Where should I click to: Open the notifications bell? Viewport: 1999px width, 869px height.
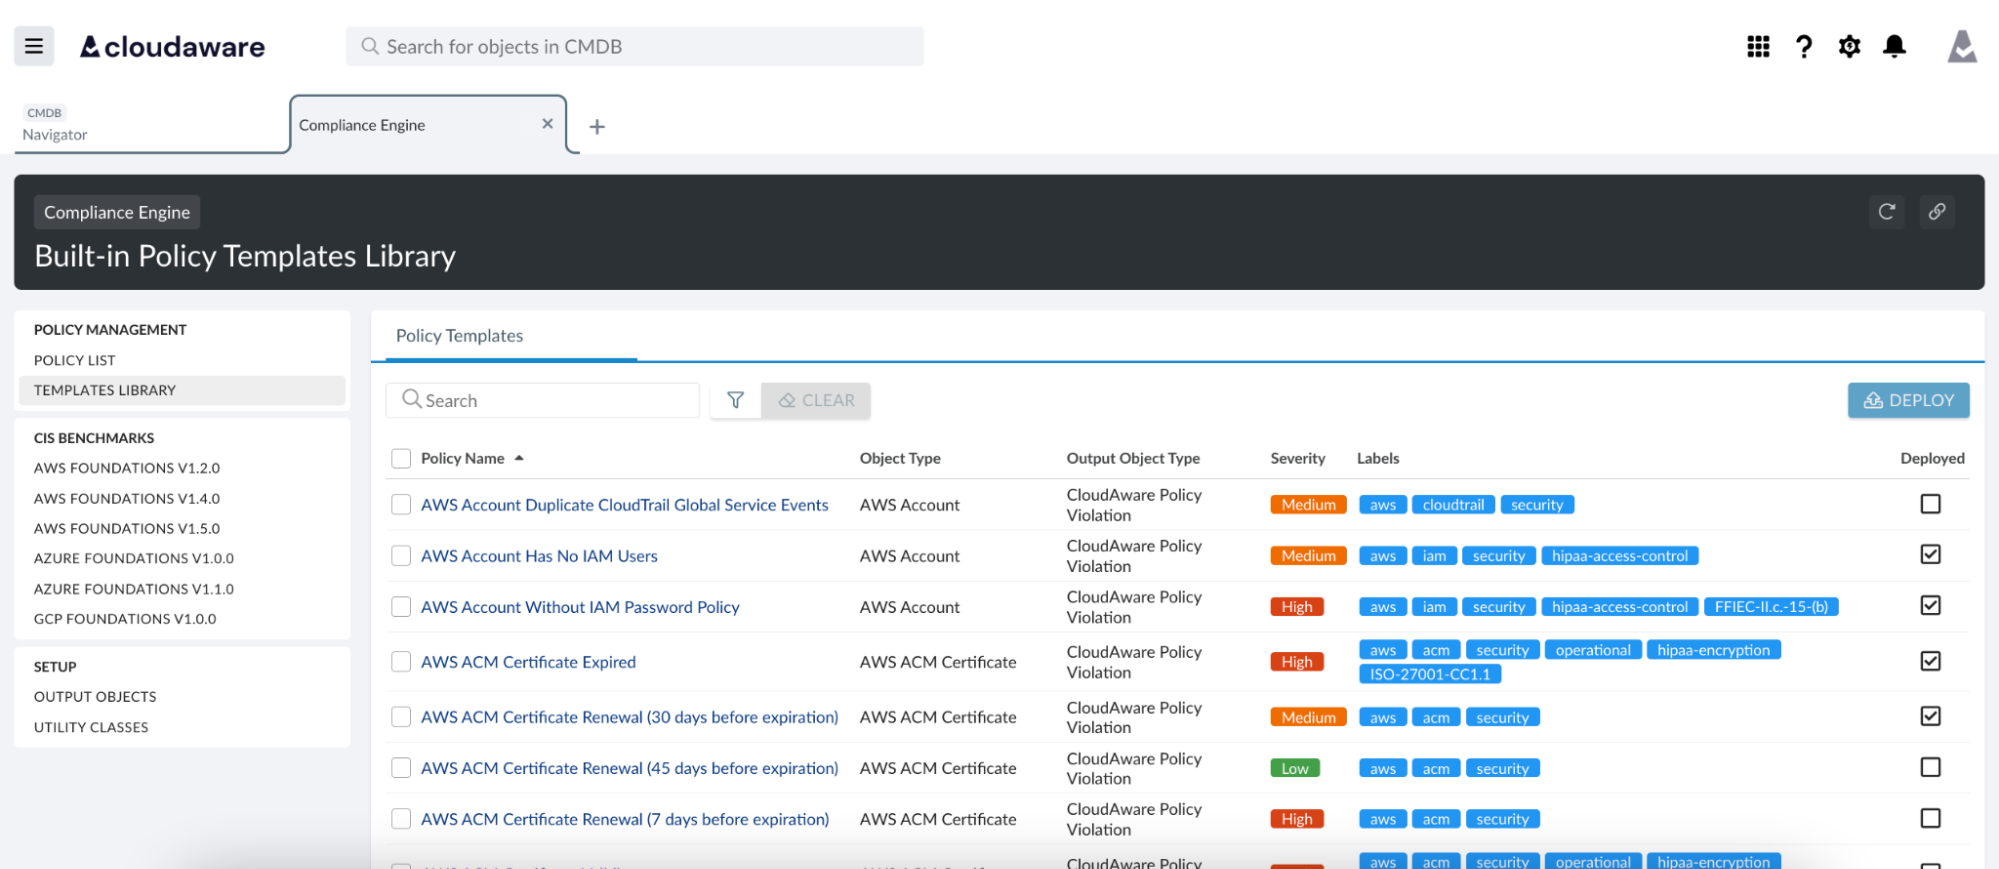click(1894, 47)
